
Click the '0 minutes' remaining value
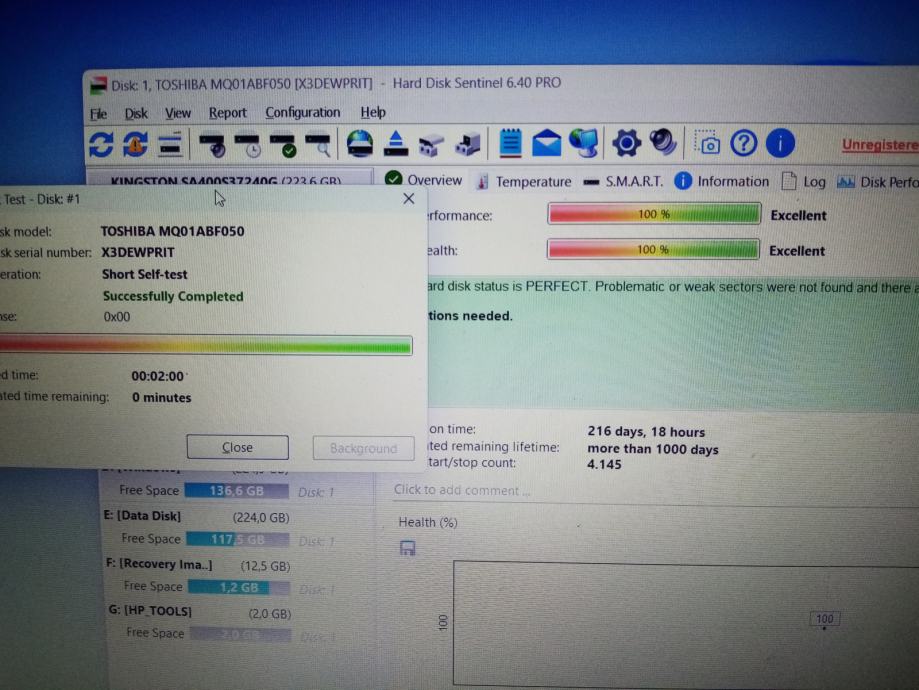162,397
